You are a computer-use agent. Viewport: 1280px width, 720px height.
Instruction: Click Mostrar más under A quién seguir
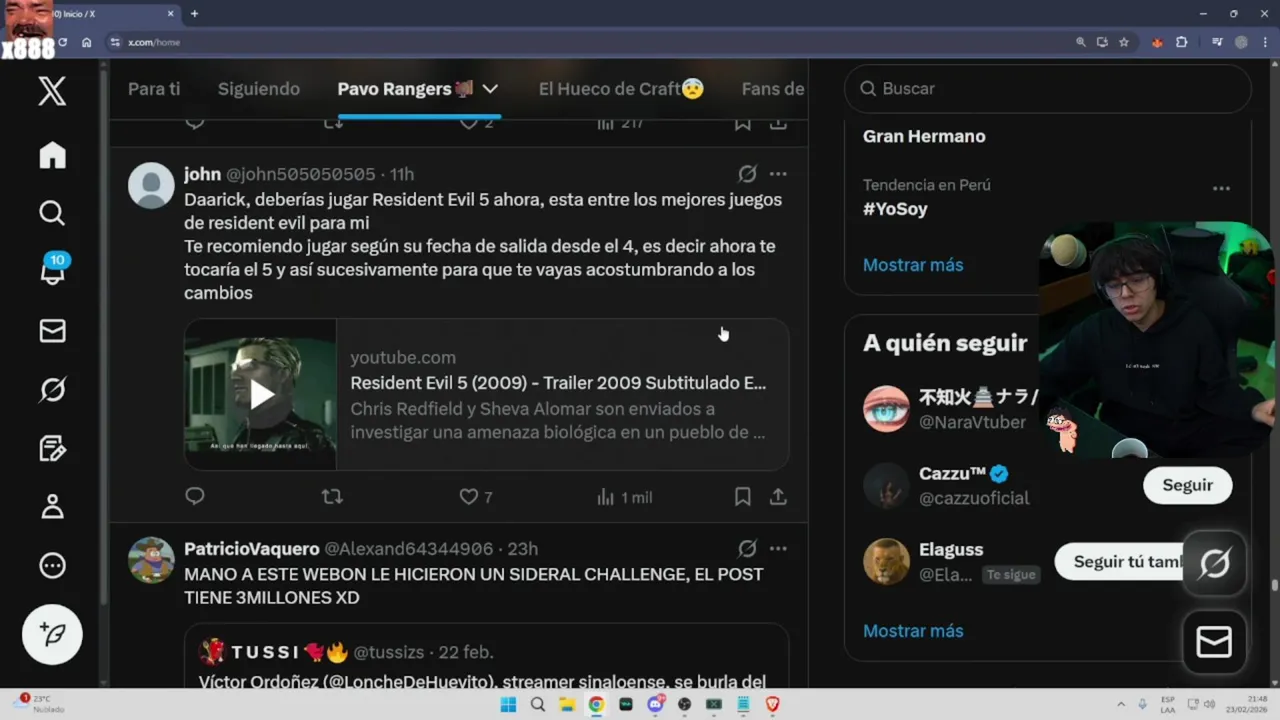(x=913, y=631)
